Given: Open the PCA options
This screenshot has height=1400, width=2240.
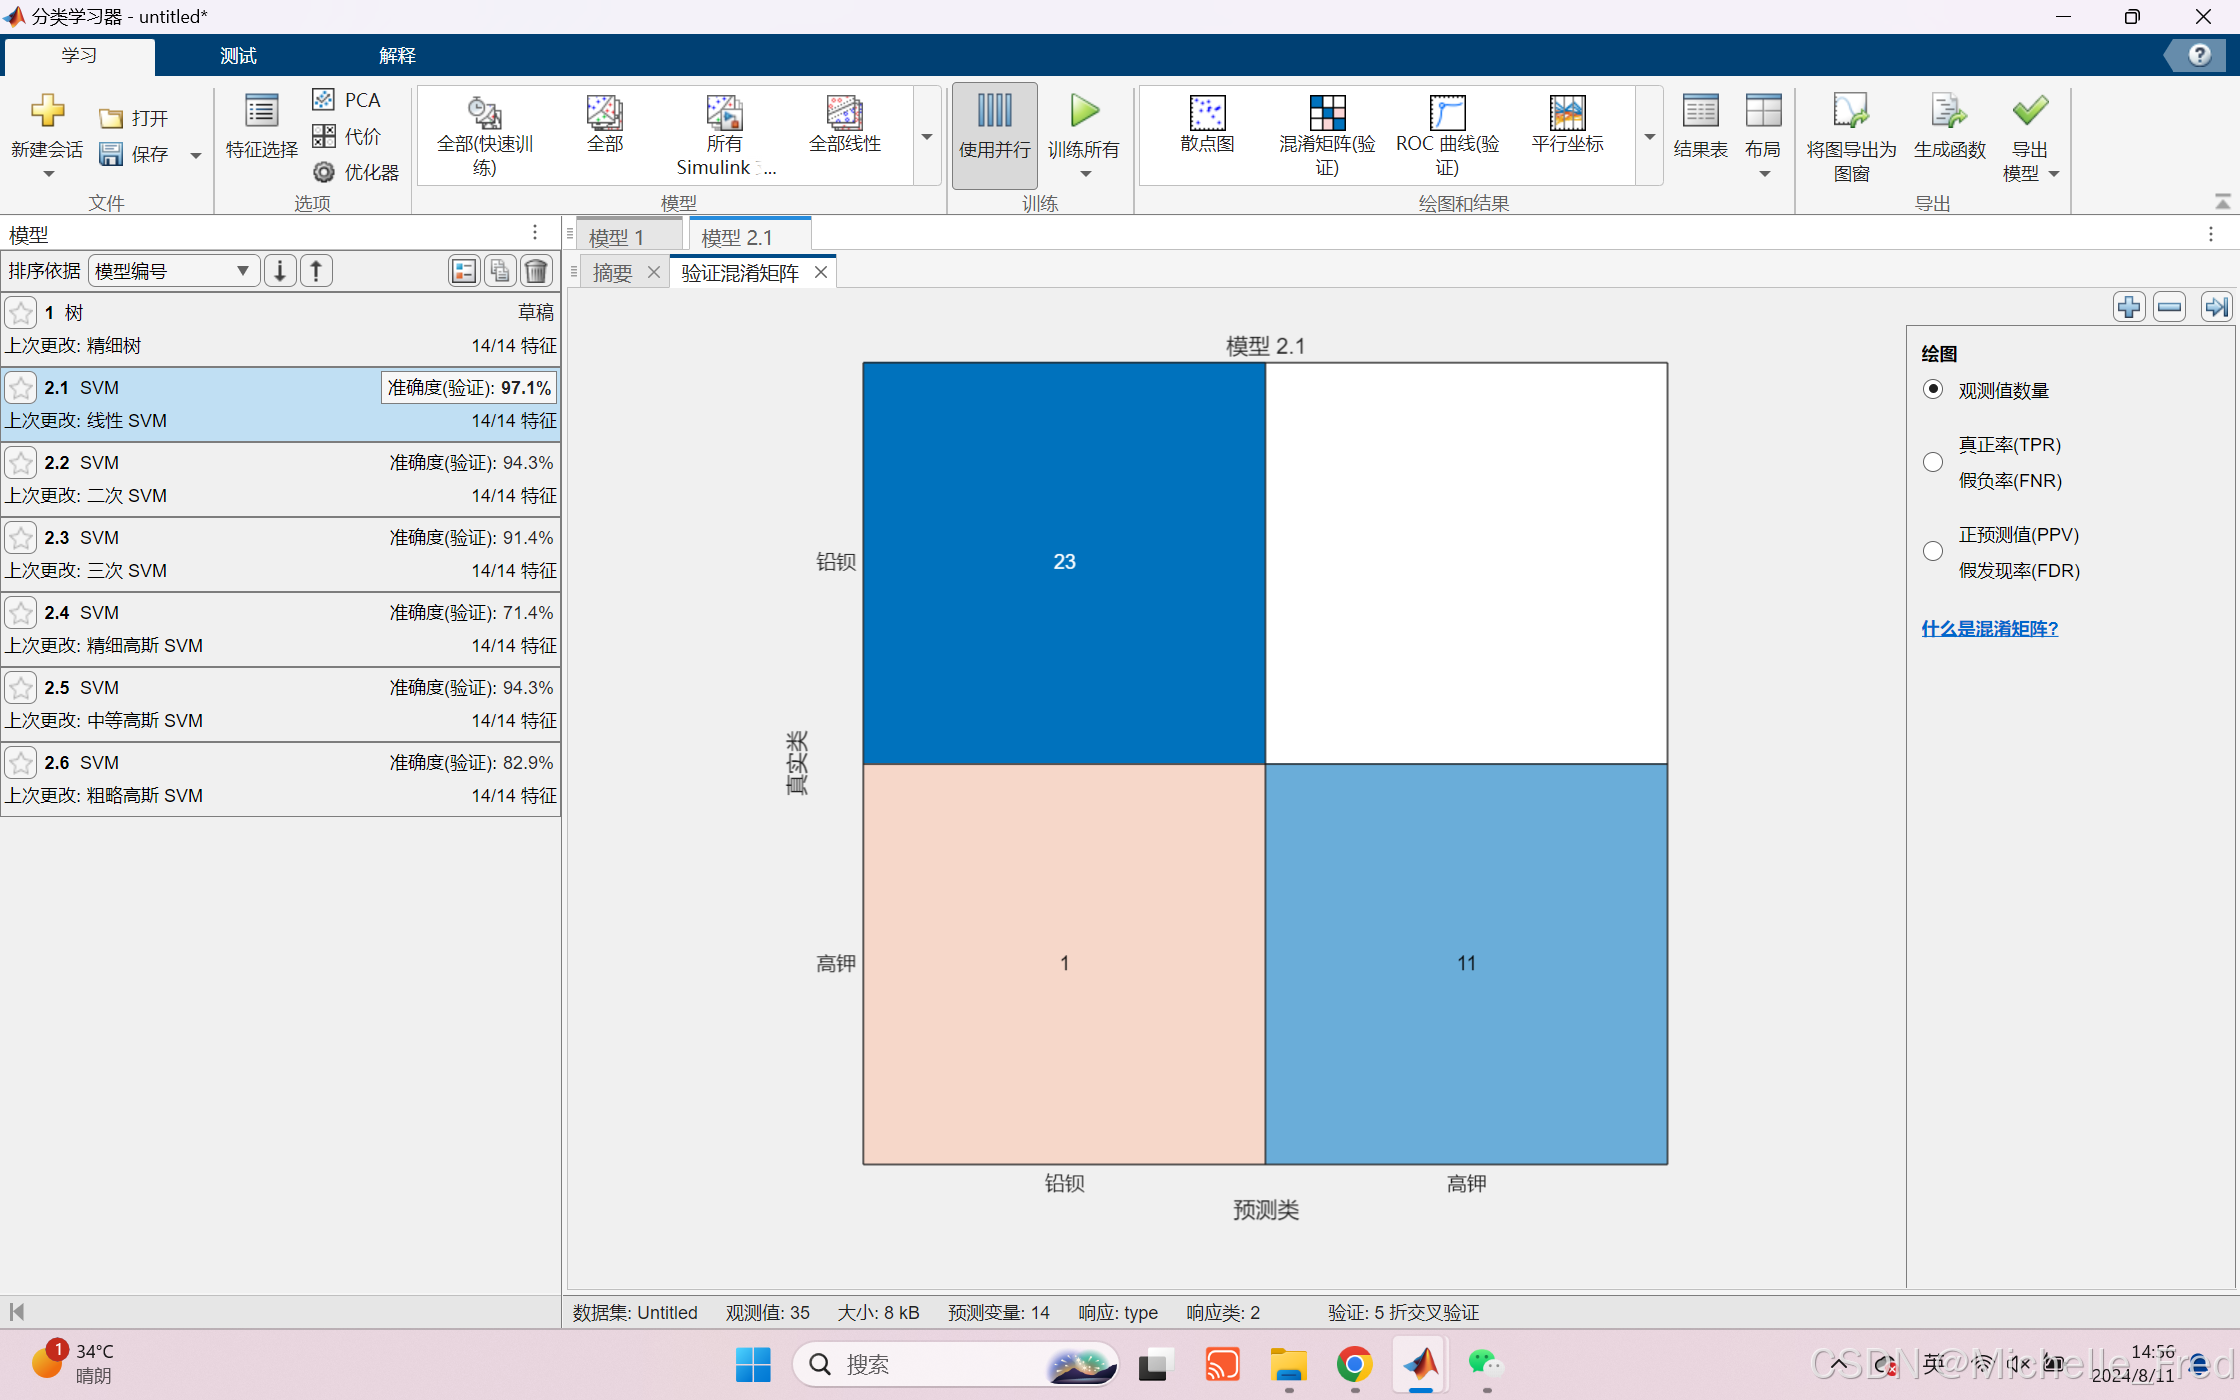Looking at the screenshot, I should (347, 100).
